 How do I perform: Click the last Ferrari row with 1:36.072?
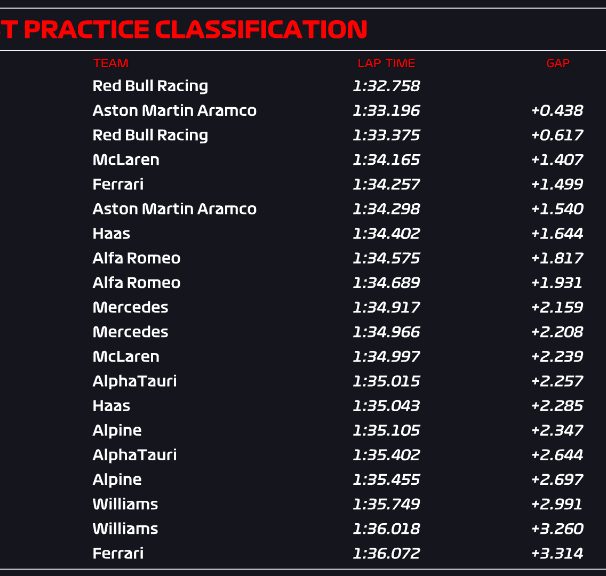click(x=303, y=553)
